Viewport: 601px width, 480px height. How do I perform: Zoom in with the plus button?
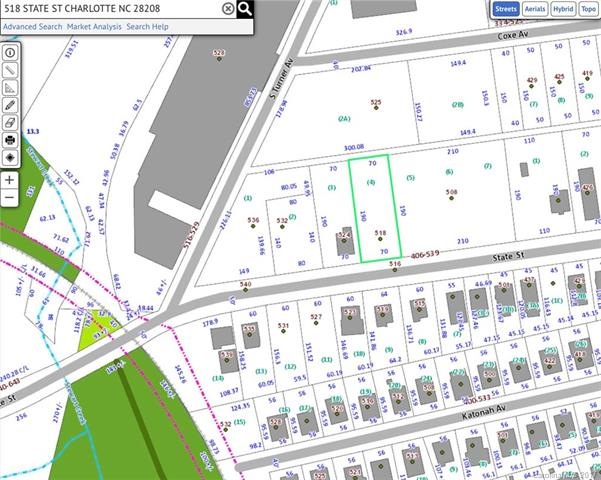tap(10, 180)
